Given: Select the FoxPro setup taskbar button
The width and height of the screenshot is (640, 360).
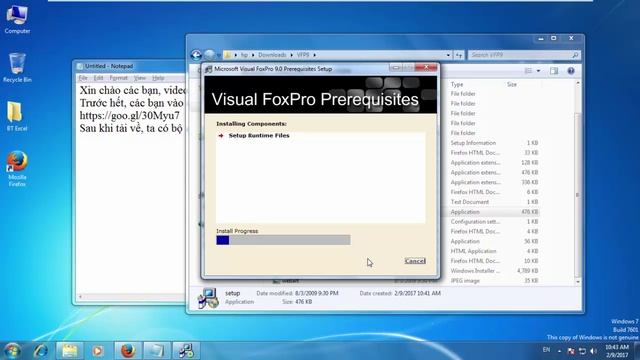Looking at the screenshot, I should [186, 351].
